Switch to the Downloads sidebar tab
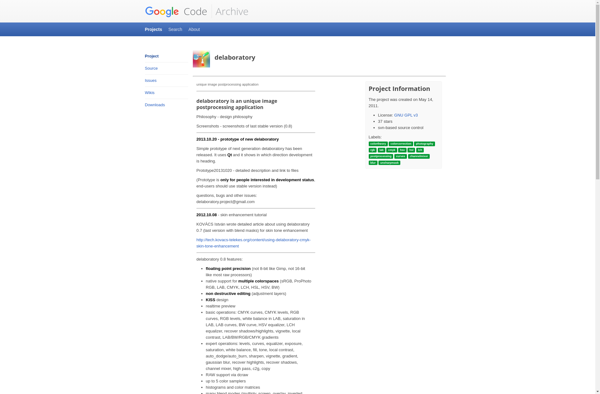The image size is (600, 394). pyautogui.click(x=155, y=105)
